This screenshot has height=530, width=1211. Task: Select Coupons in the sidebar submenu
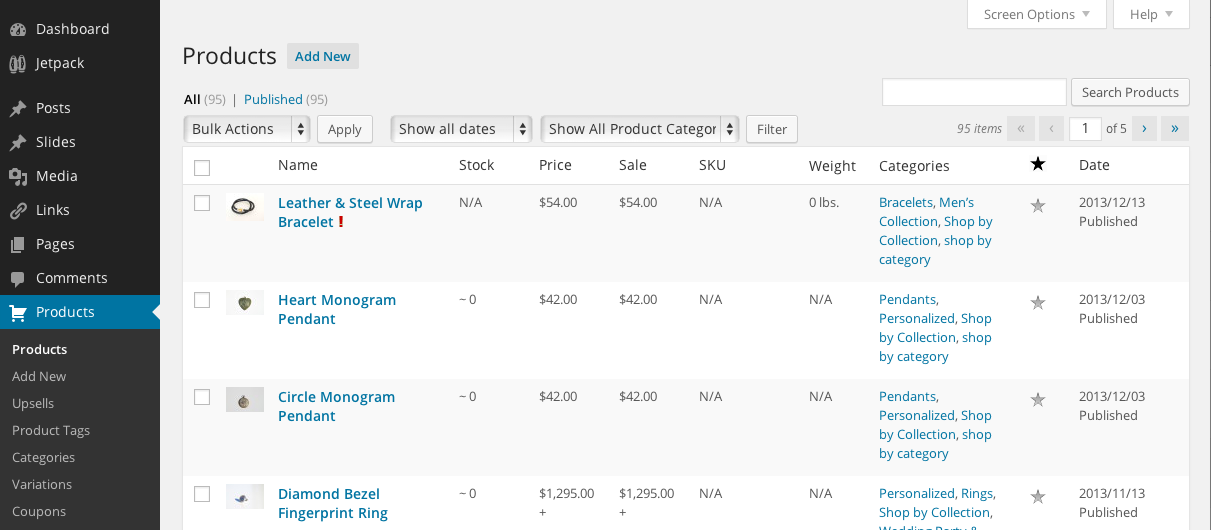pos(39,511)
